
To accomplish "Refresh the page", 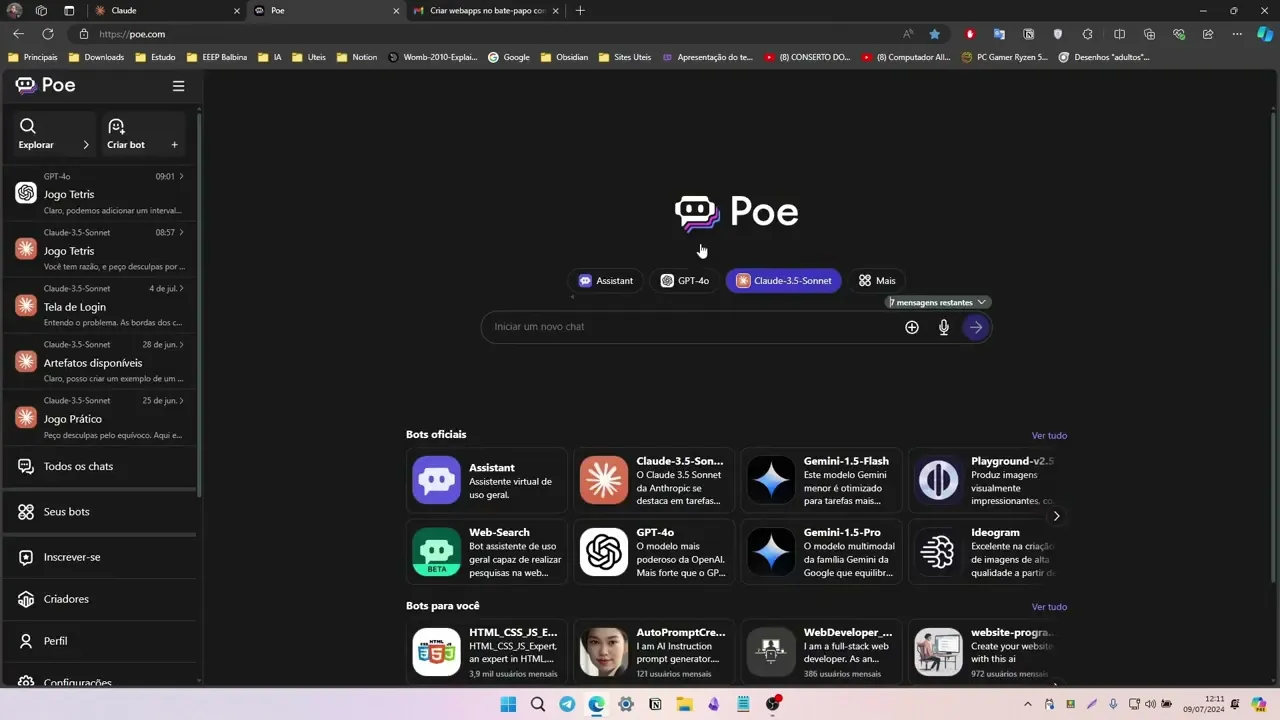I will click(x=47, y=34).
